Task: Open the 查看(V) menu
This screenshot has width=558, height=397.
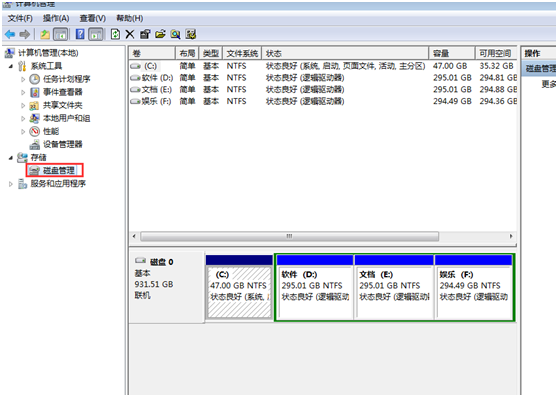Action: (93, 18)
